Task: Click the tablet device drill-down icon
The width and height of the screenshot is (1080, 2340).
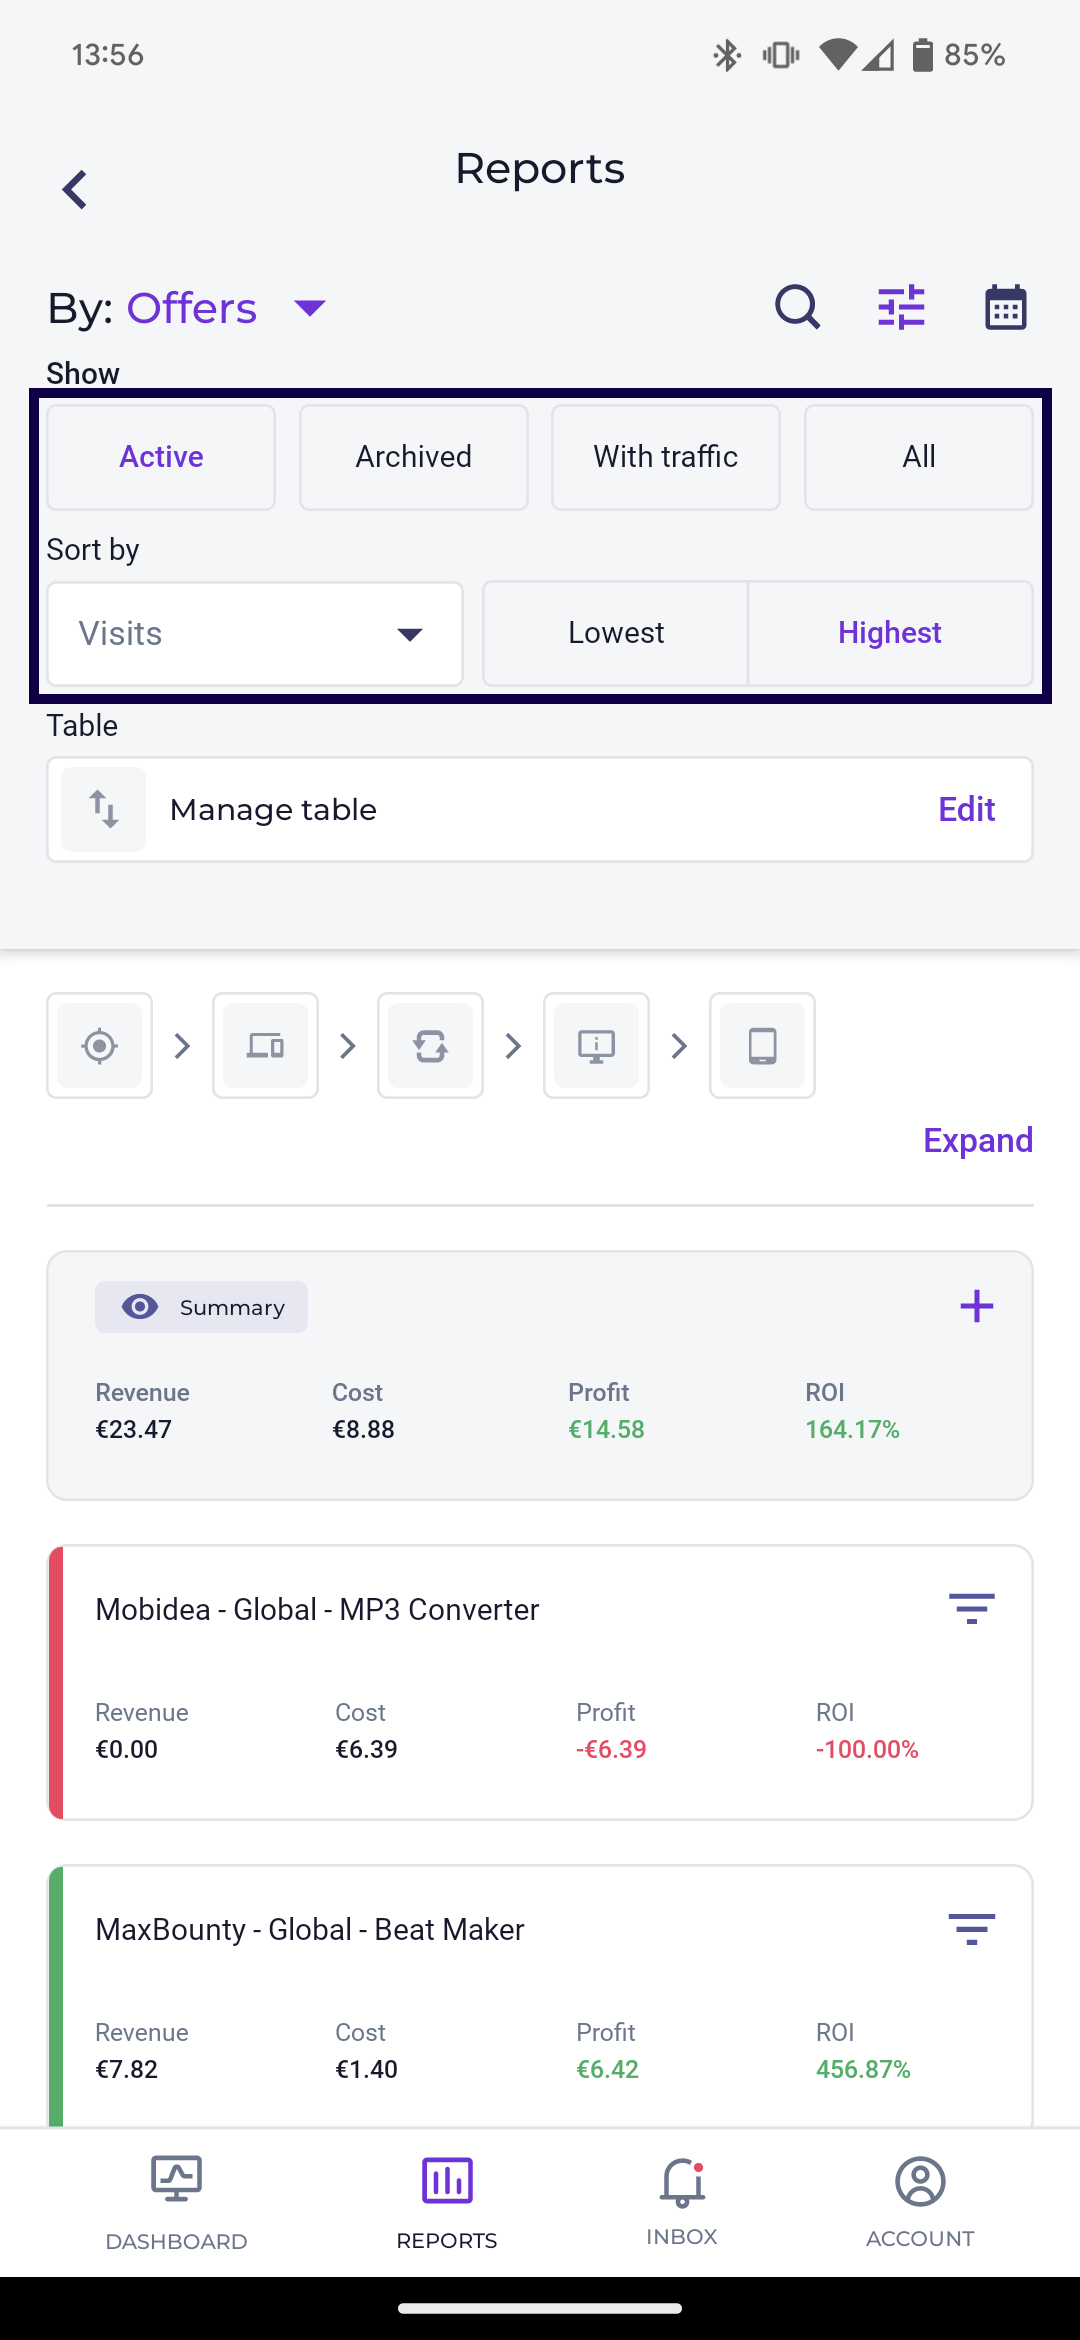Action: click(762, 1046)
